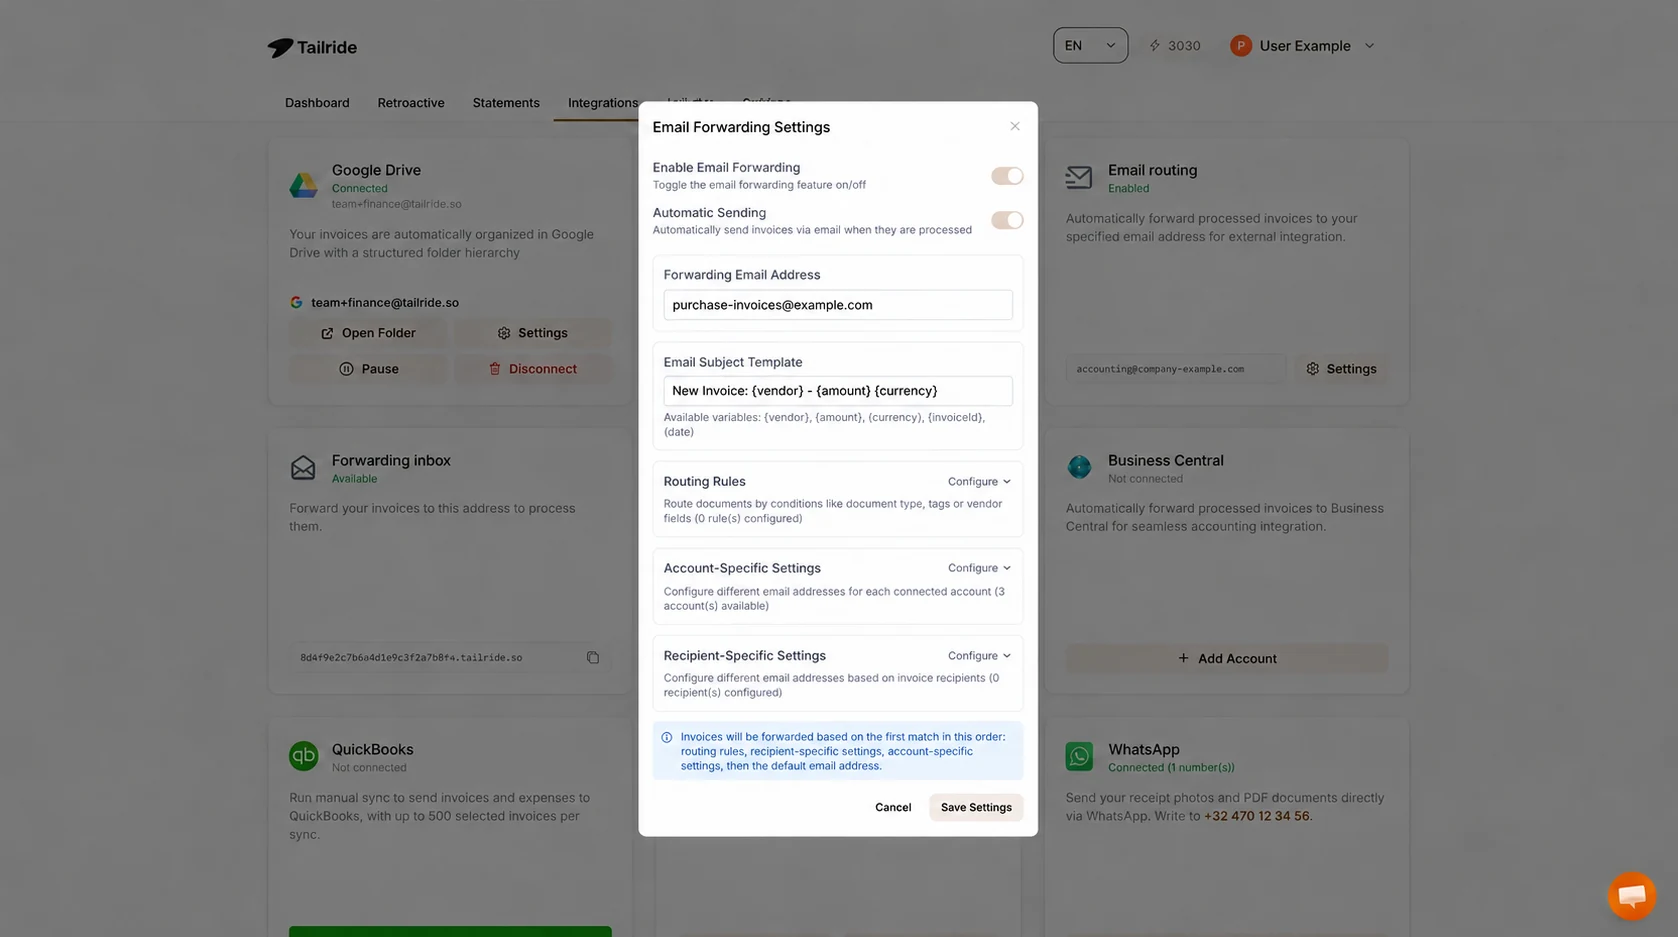Image resolution: width=1678 pixels, height=937 pixels.
Task: Click the credits lightning bolt icon
Action: [1155, 46]
